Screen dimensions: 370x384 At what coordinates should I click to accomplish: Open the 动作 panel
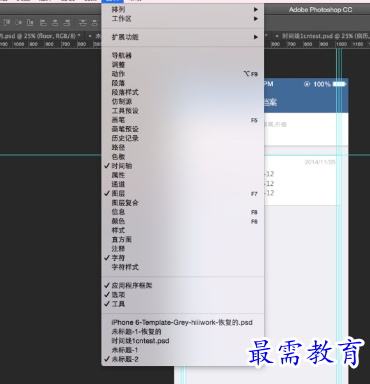click(183, 74)
